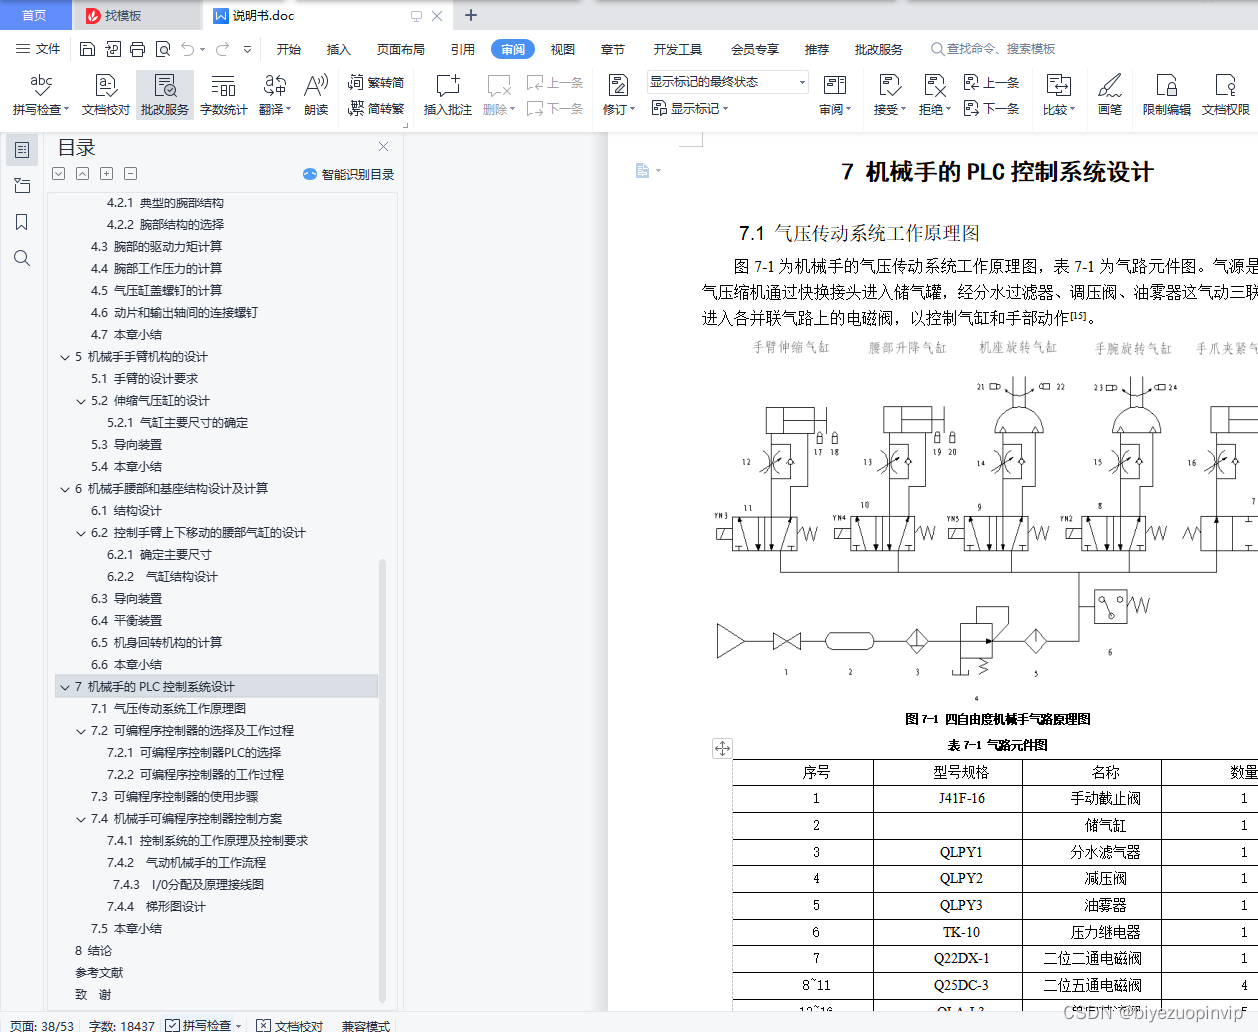Close the 目录 navigation pane
Screen dimensions: 1258x1032
(383, 146)
